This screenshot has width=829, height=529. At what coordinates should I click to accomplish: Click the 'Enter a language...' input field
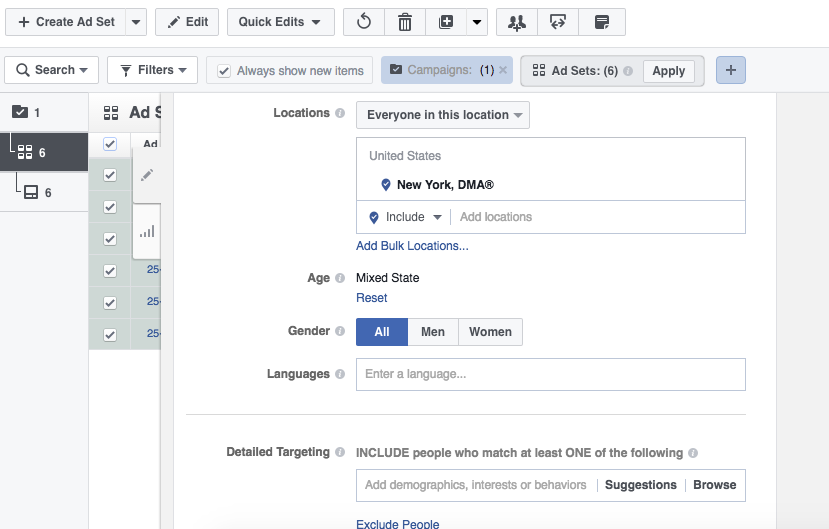[550, 374]
